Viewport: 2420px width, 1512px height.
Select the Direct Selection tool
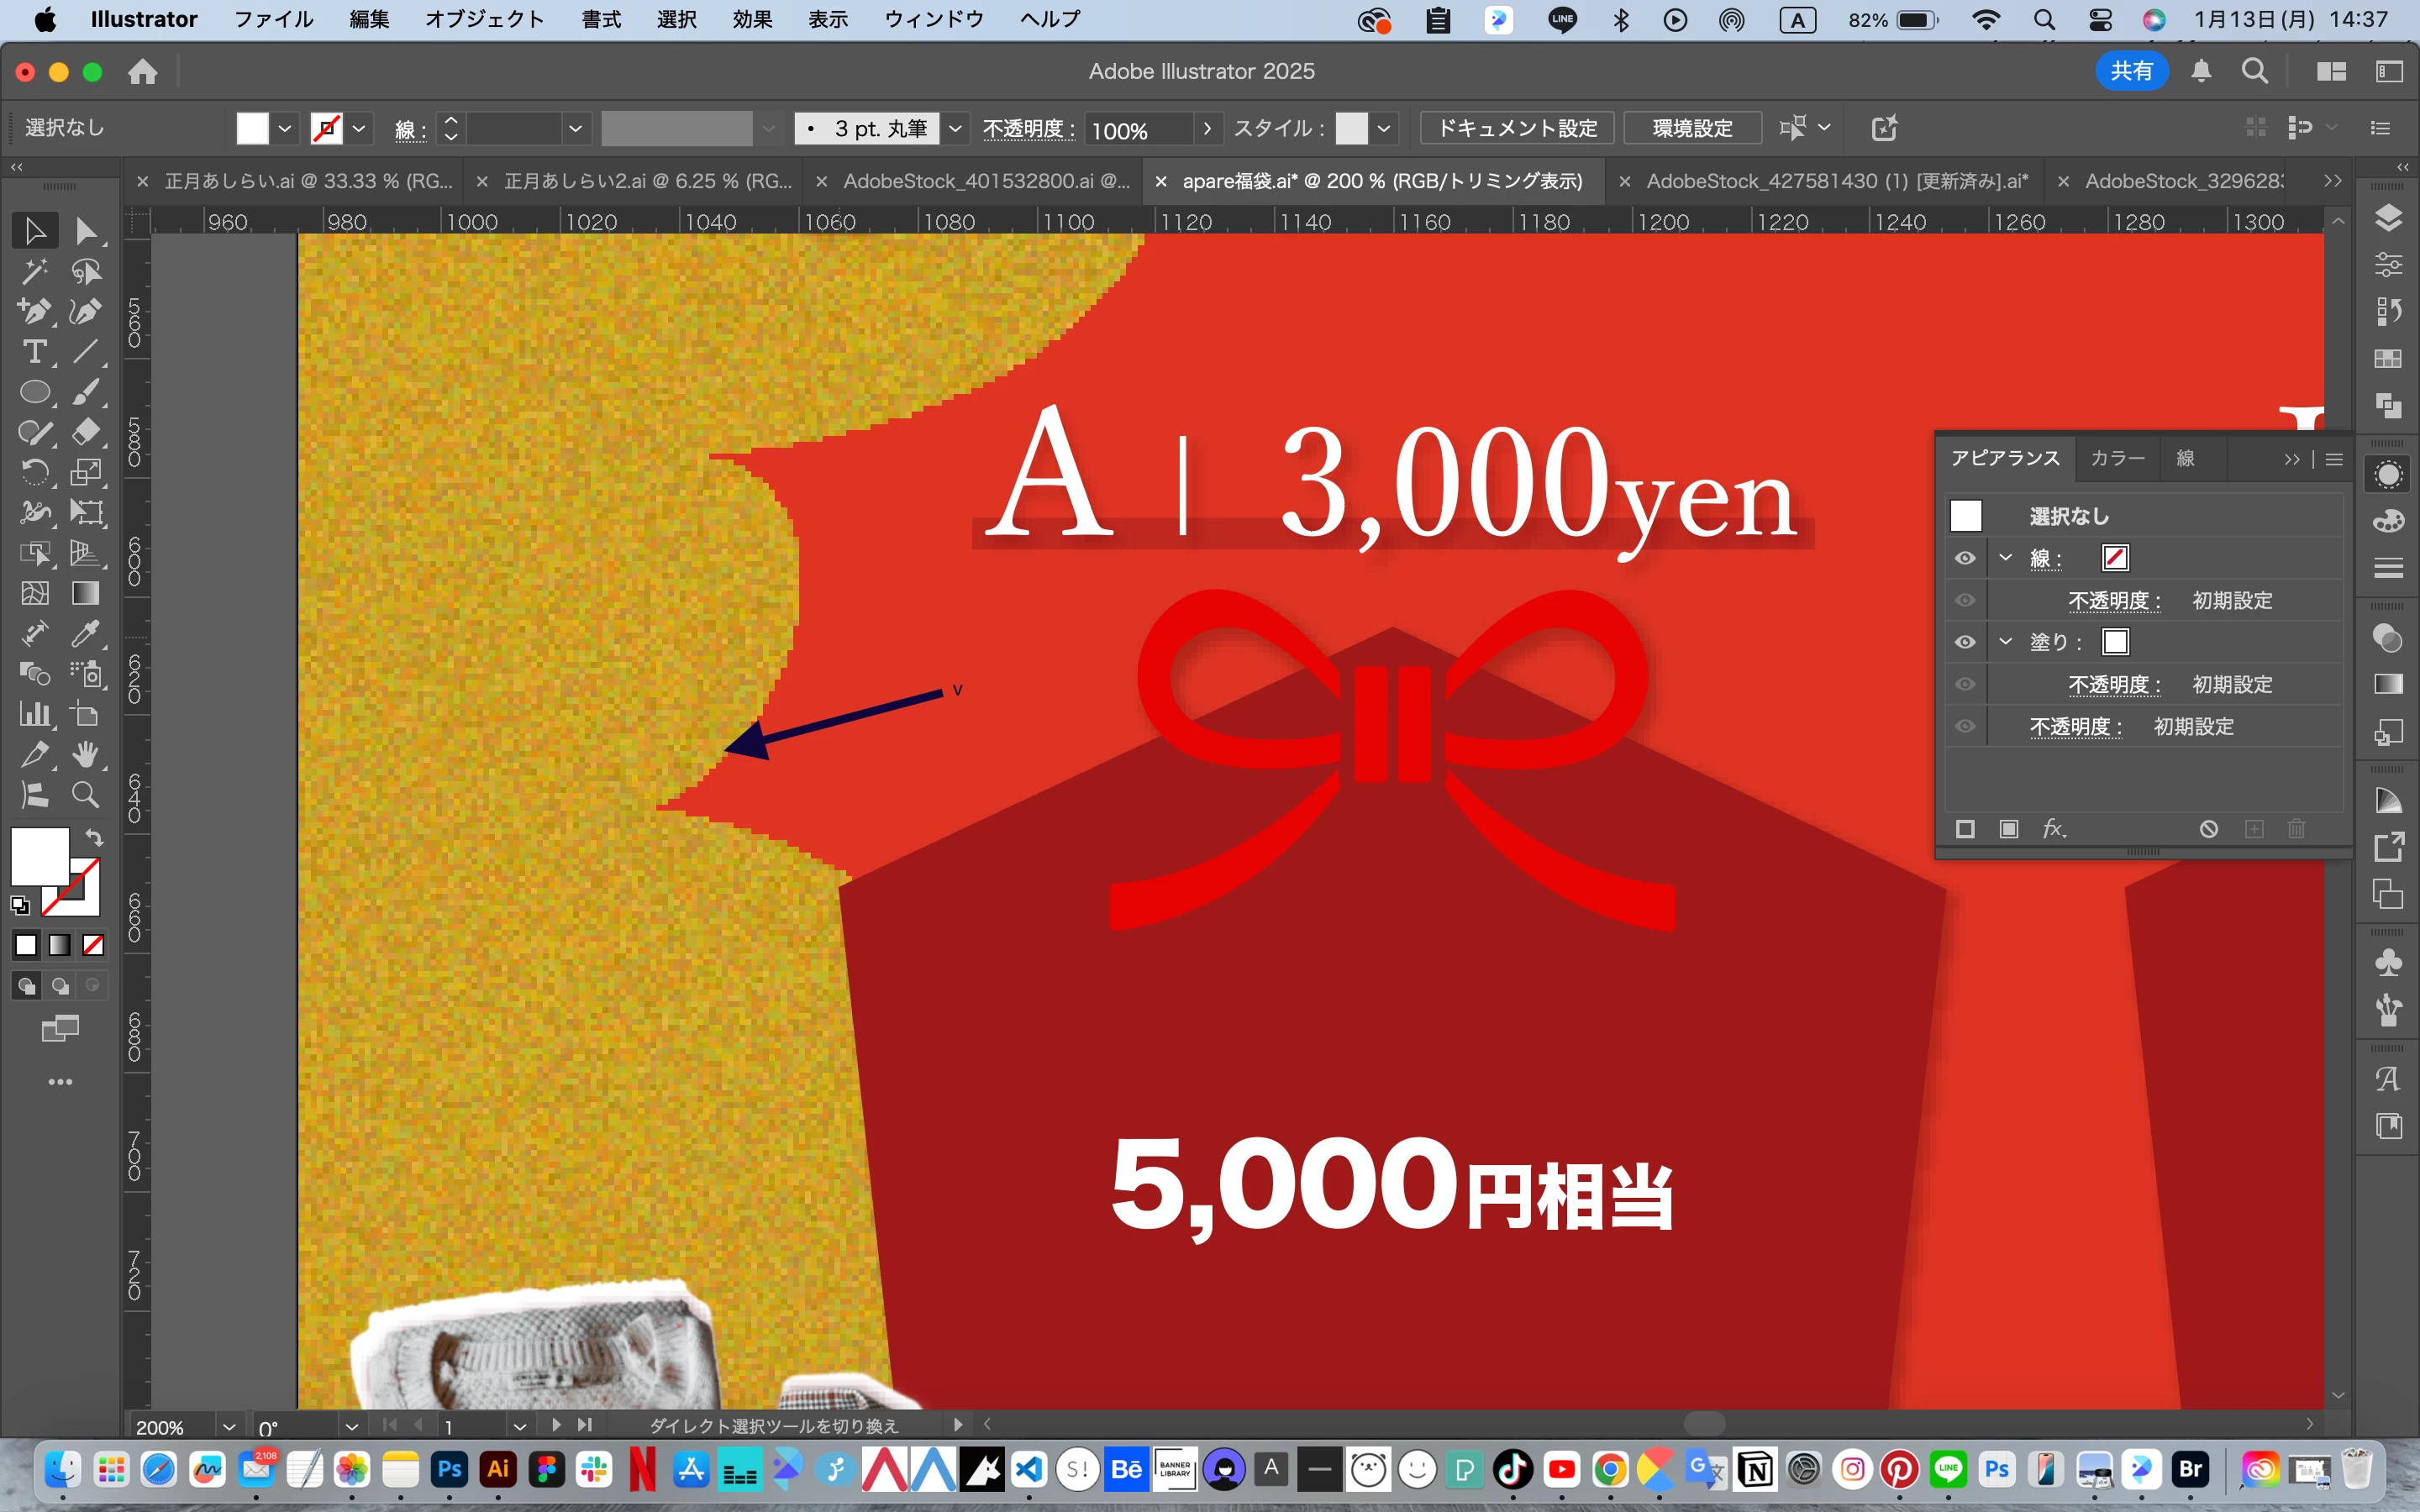[x=86, y=231]
